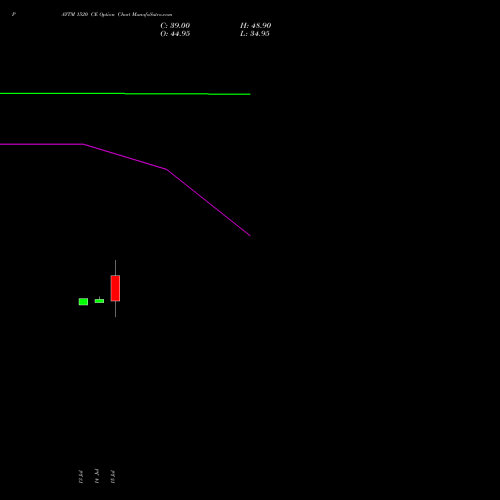Click the low value L: 34.95
This screenshot has height=500, width=500.
click(255, 34)
